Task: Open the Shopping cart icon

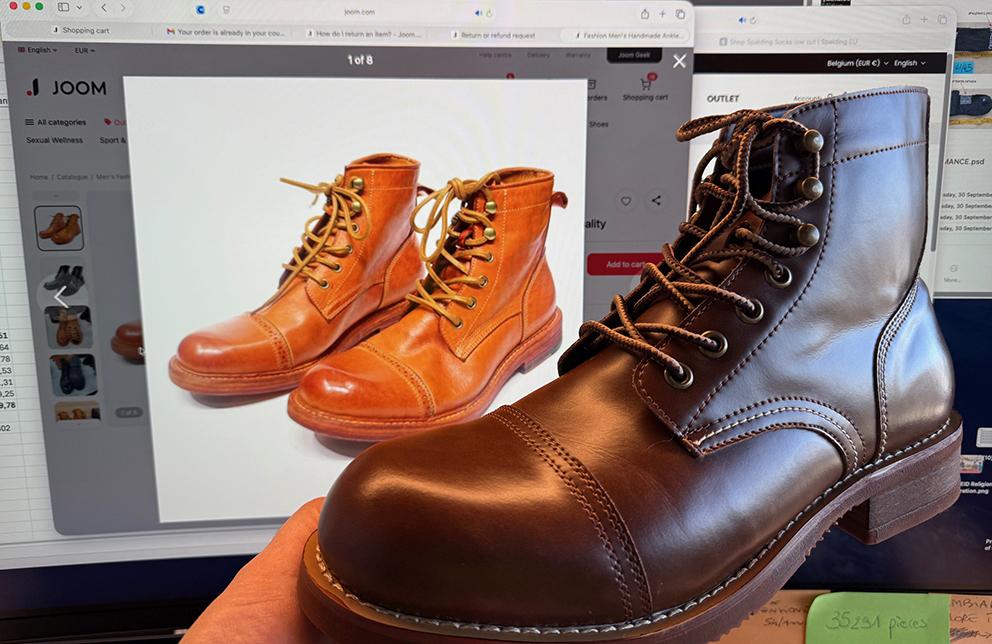Action: (x=645, y=87)
